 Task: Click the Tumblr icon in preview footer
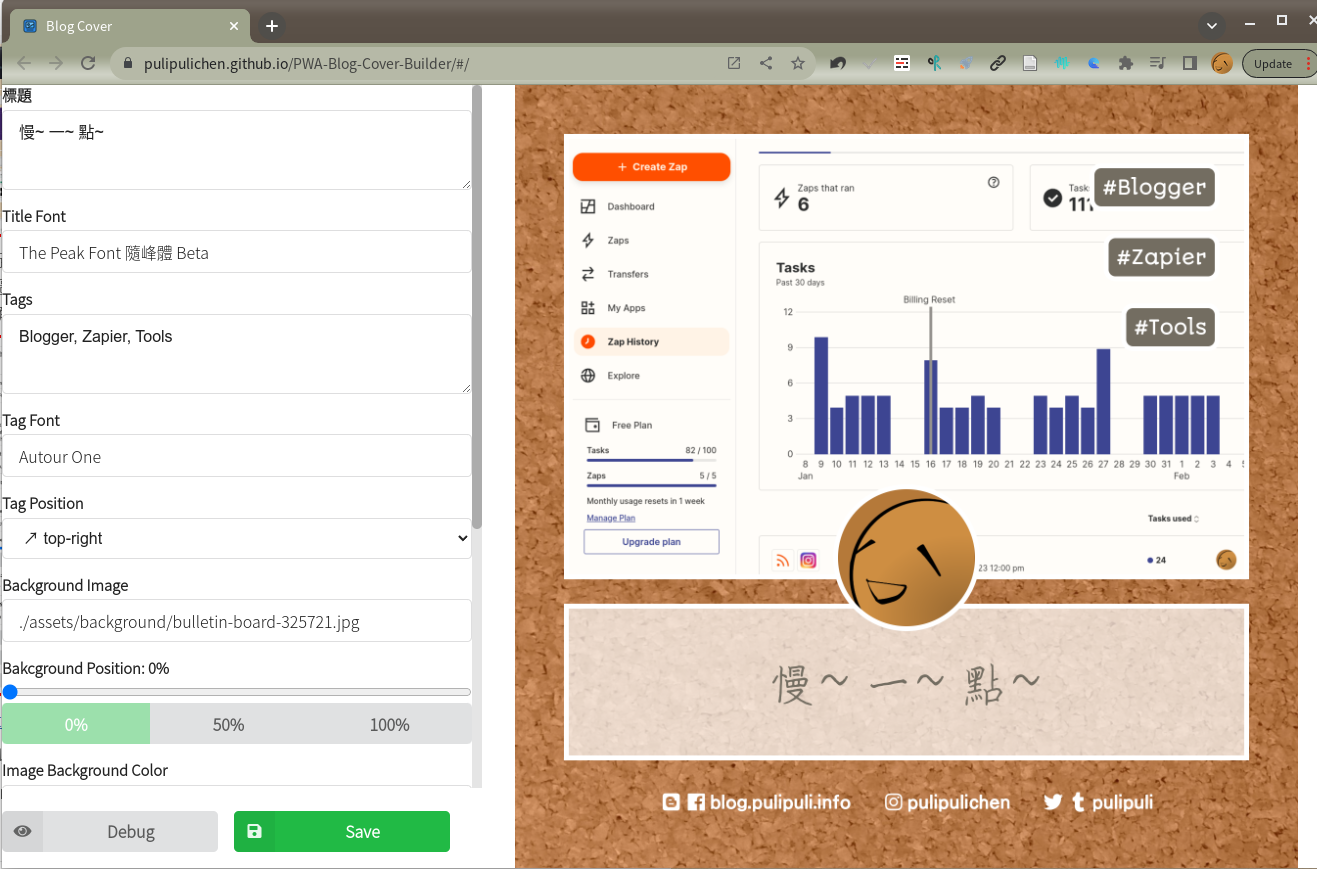coord(1078,802)
